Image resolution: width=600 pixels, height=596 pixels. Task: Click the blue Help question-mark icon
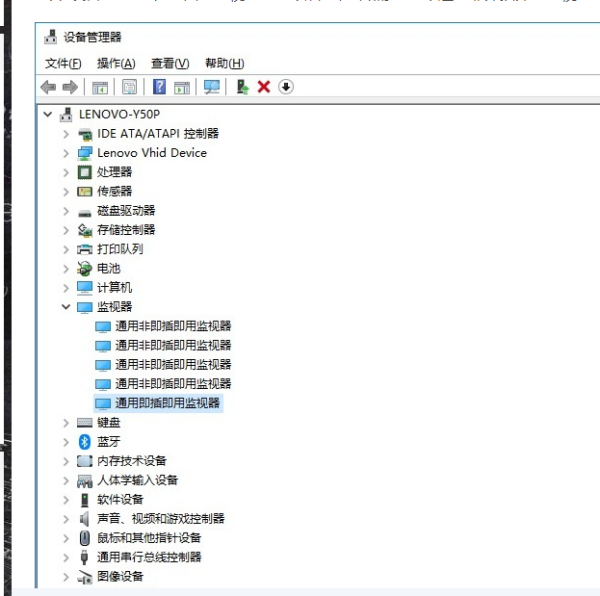click(x=160, y=87)
